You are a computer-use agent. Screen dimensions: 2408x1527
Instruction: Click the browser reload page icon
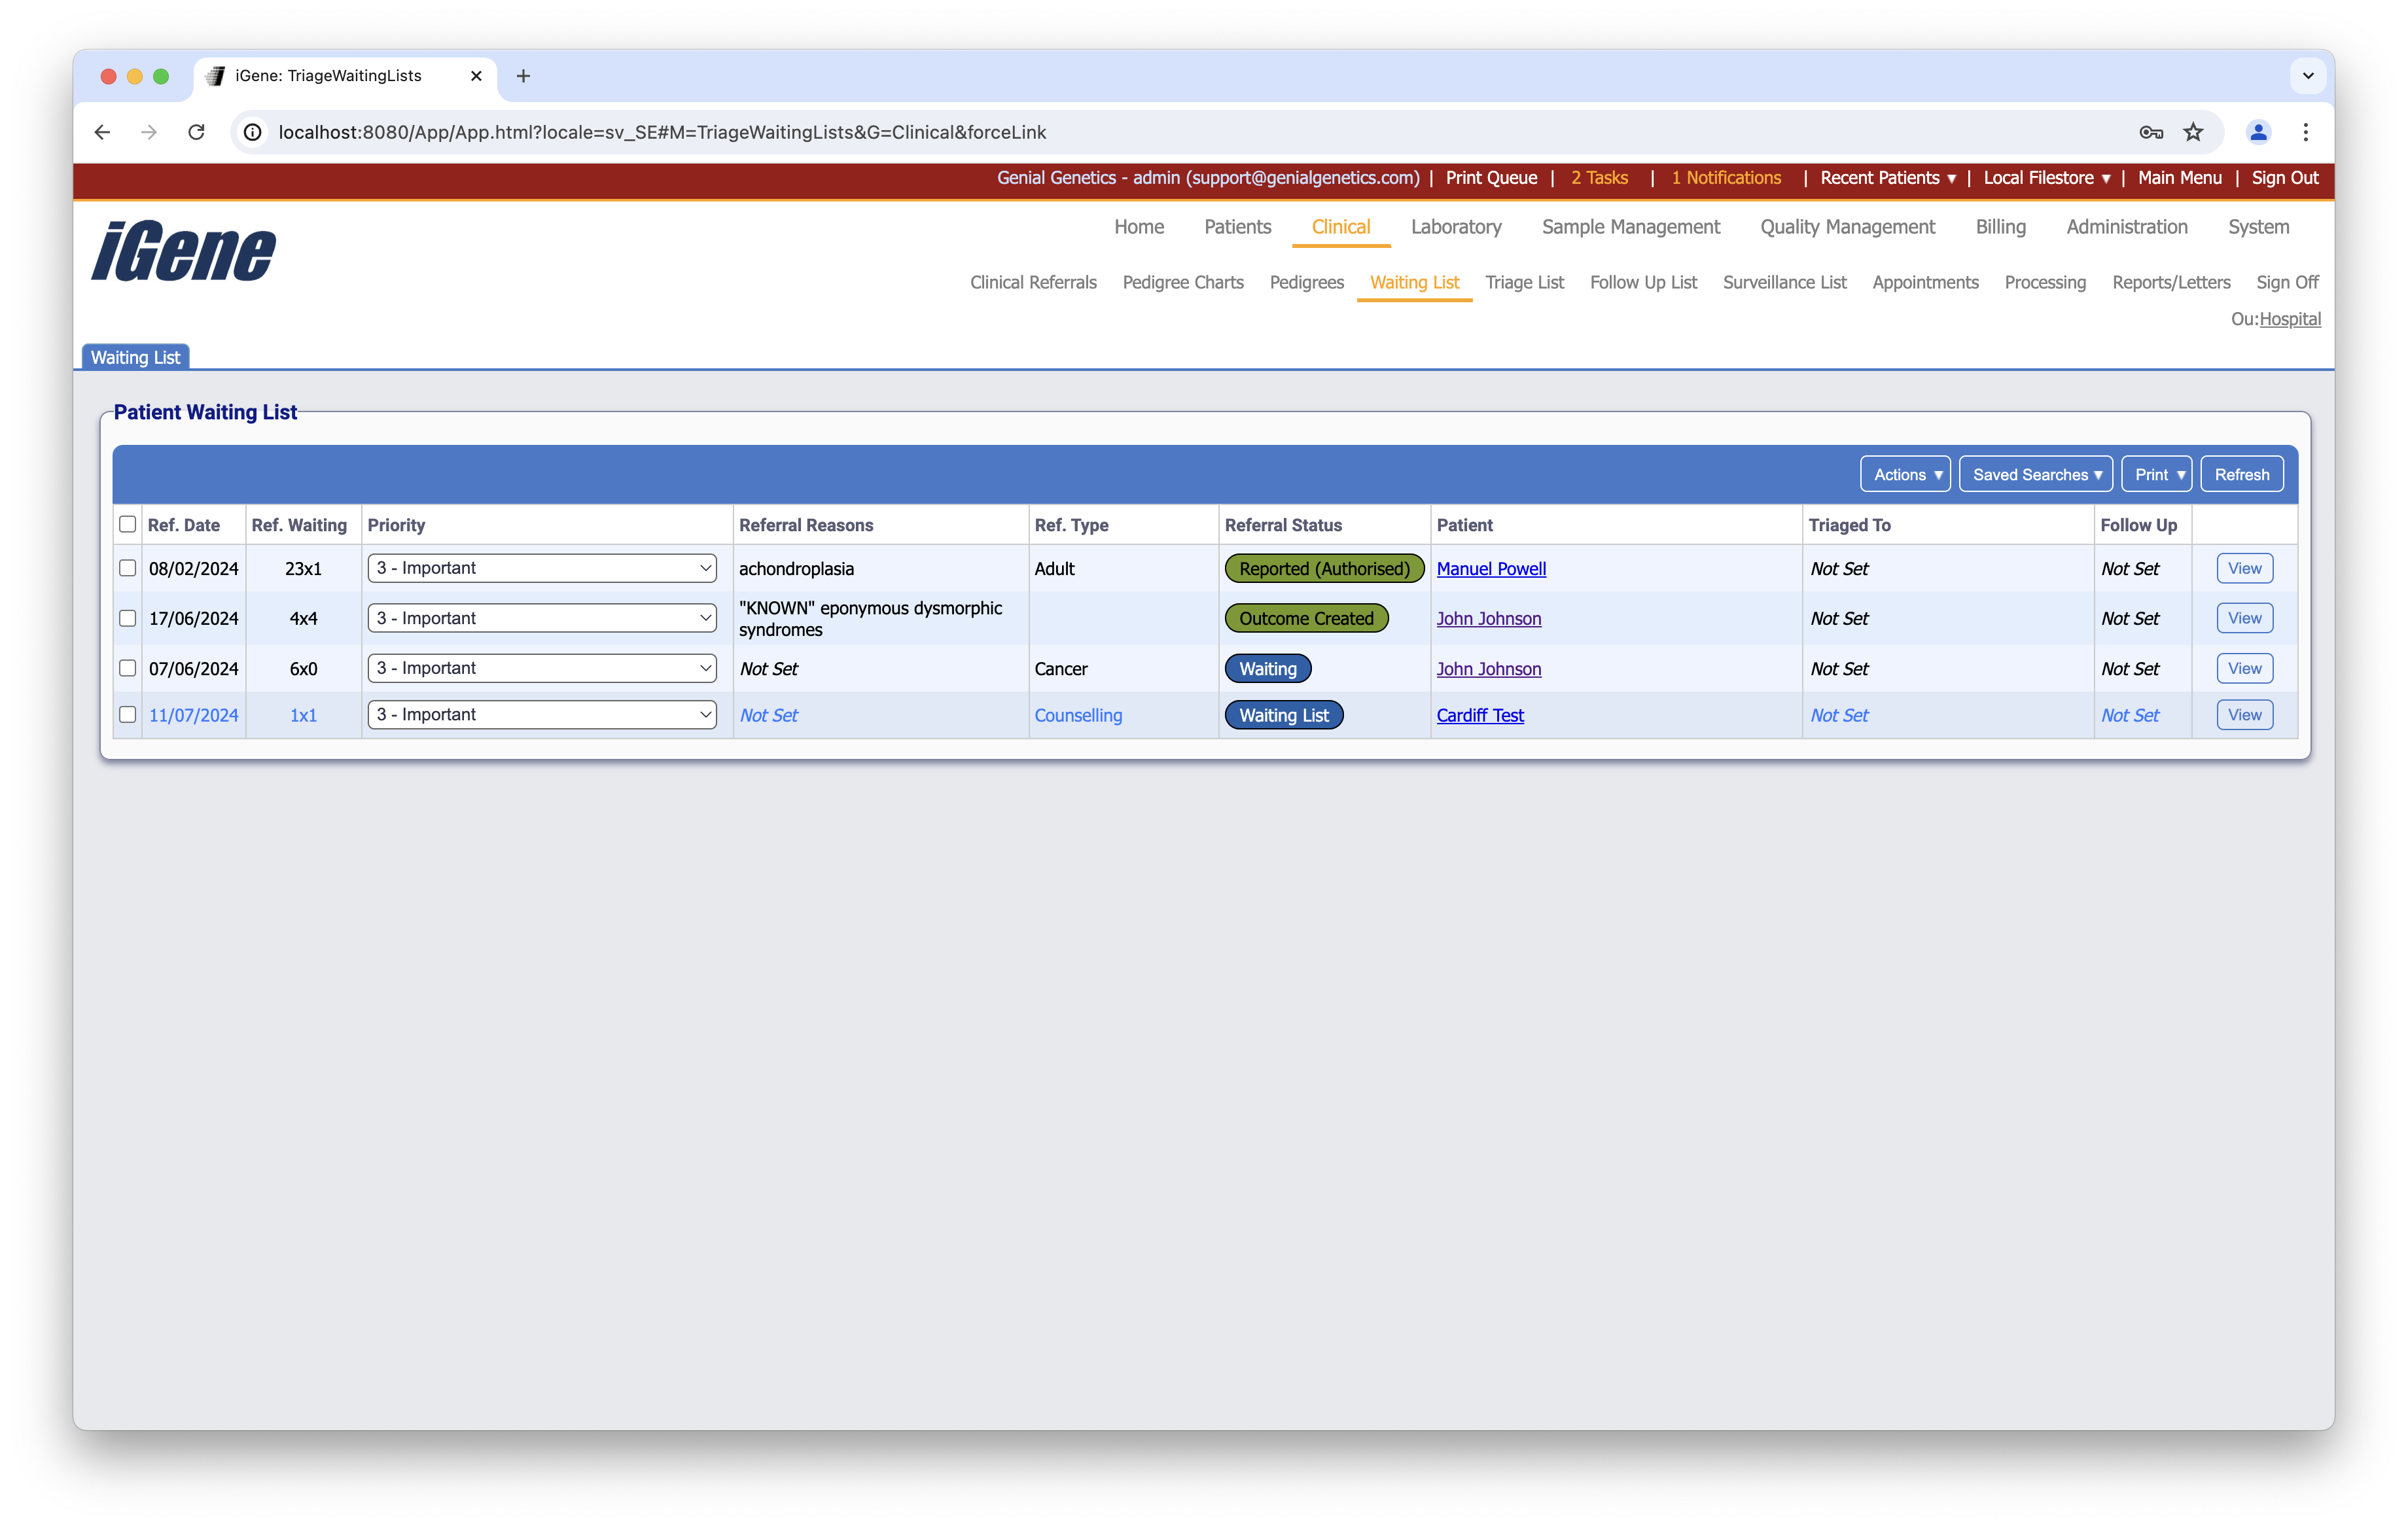click(196, 132)
